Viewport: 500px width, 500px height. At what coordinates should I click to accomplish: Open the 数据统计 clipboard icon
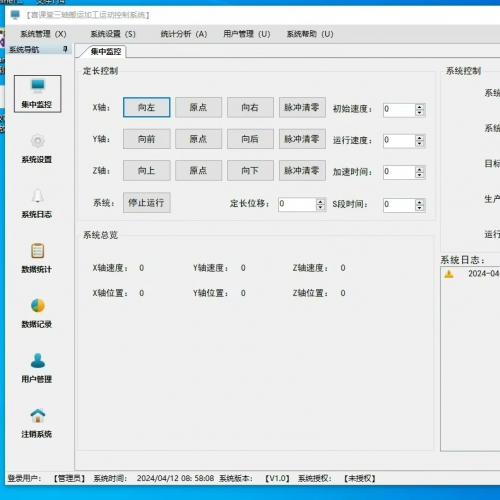tap(37, 251)
